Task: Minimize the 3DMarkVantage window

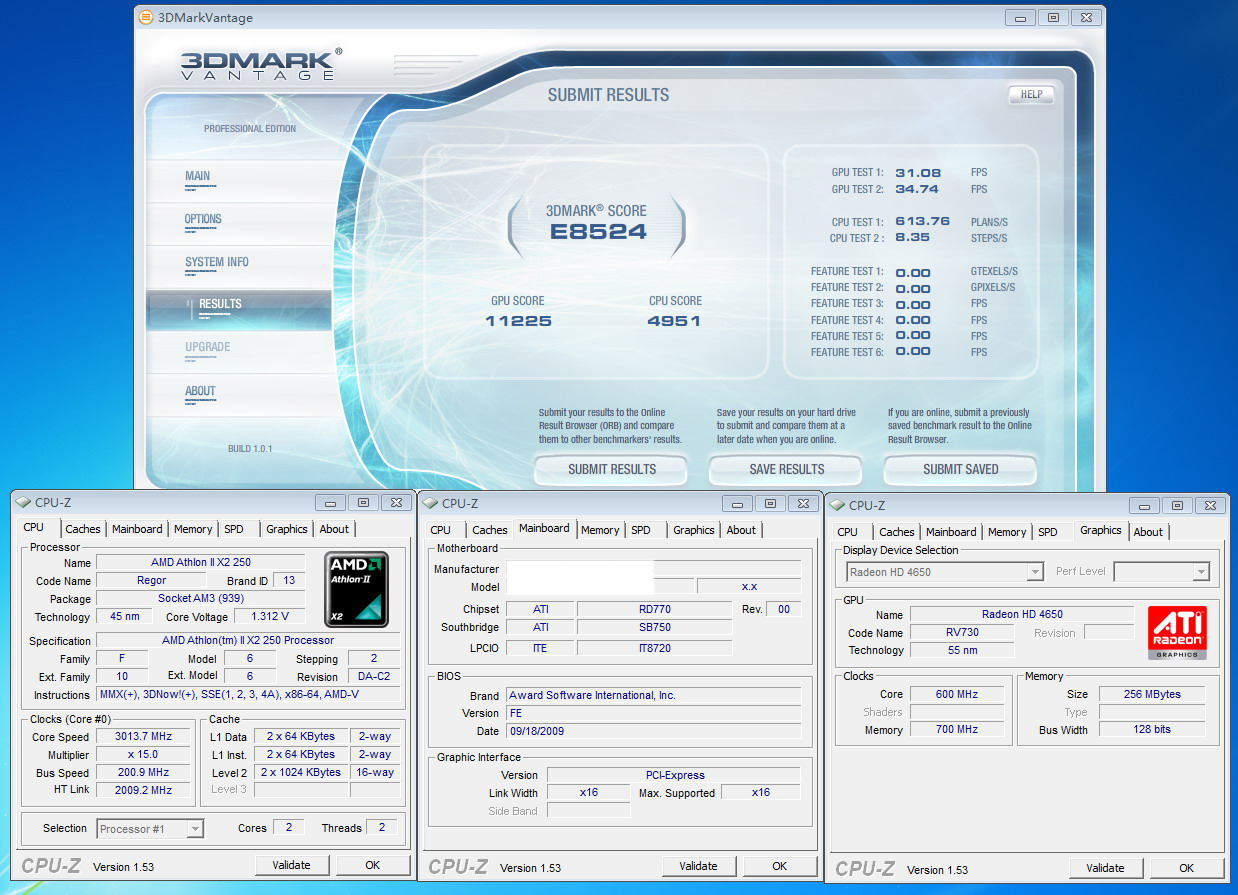Action: (x=1022, y=17)
